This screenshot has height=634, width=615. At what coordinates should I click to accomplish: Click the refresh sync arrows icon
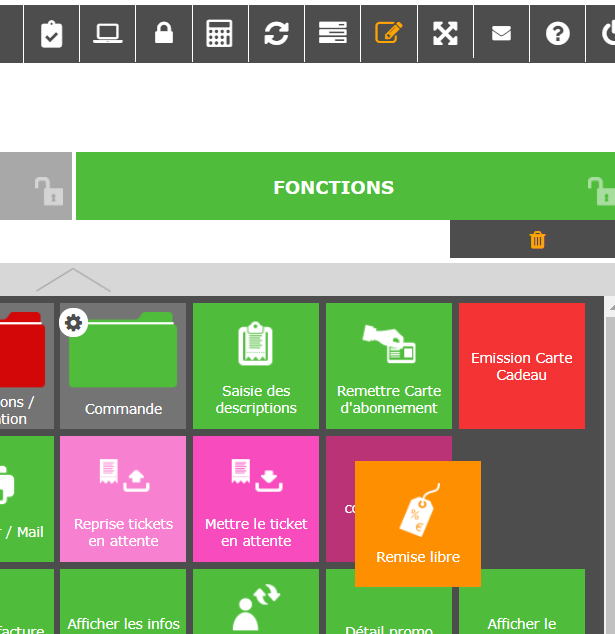click(276, 33)
